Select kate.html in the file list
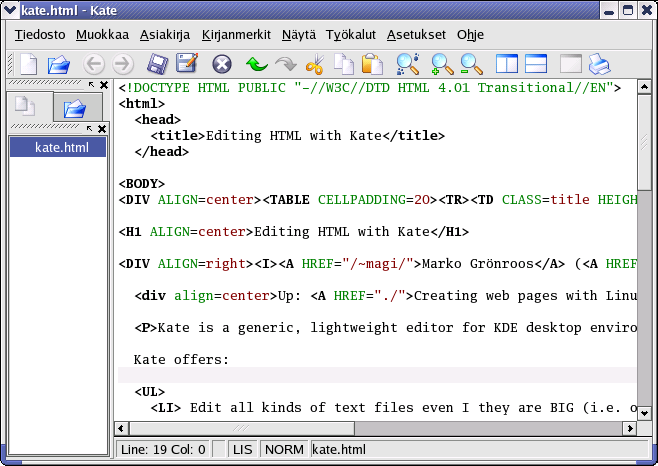Image resolution: width=658 pixels, height=466 pixels. (x=61, y=148)
